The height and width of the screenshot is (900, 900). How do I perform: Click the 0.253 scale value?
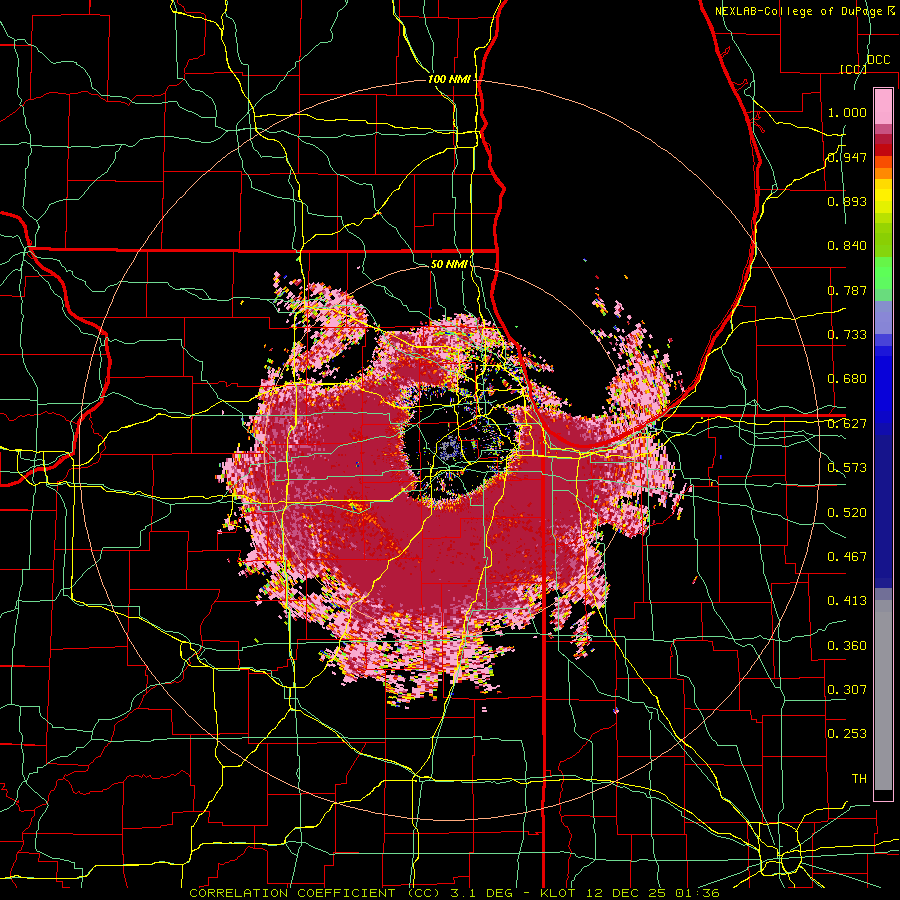pos(847,734)
